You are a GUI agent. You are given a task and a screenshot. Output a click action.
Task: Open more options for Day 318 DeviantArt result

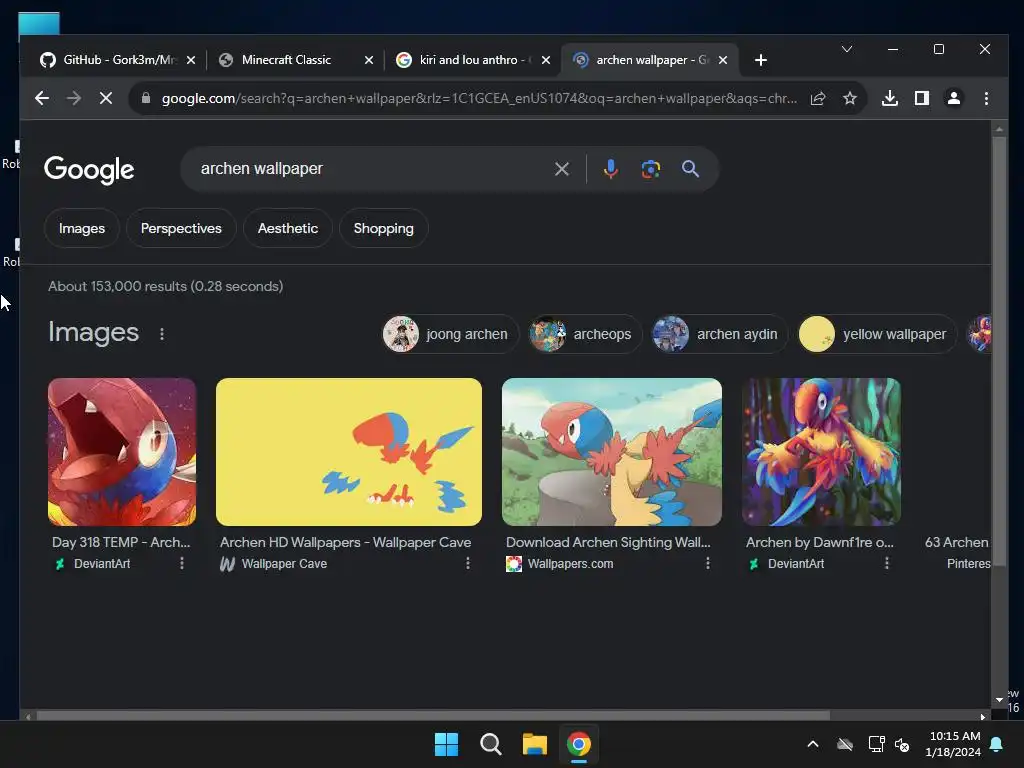tap(182, 563)
